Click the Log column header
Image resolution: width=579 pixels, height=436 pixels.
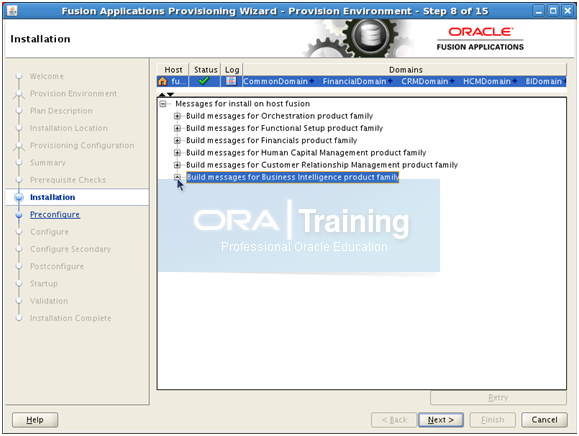click(x=232, y=70)
